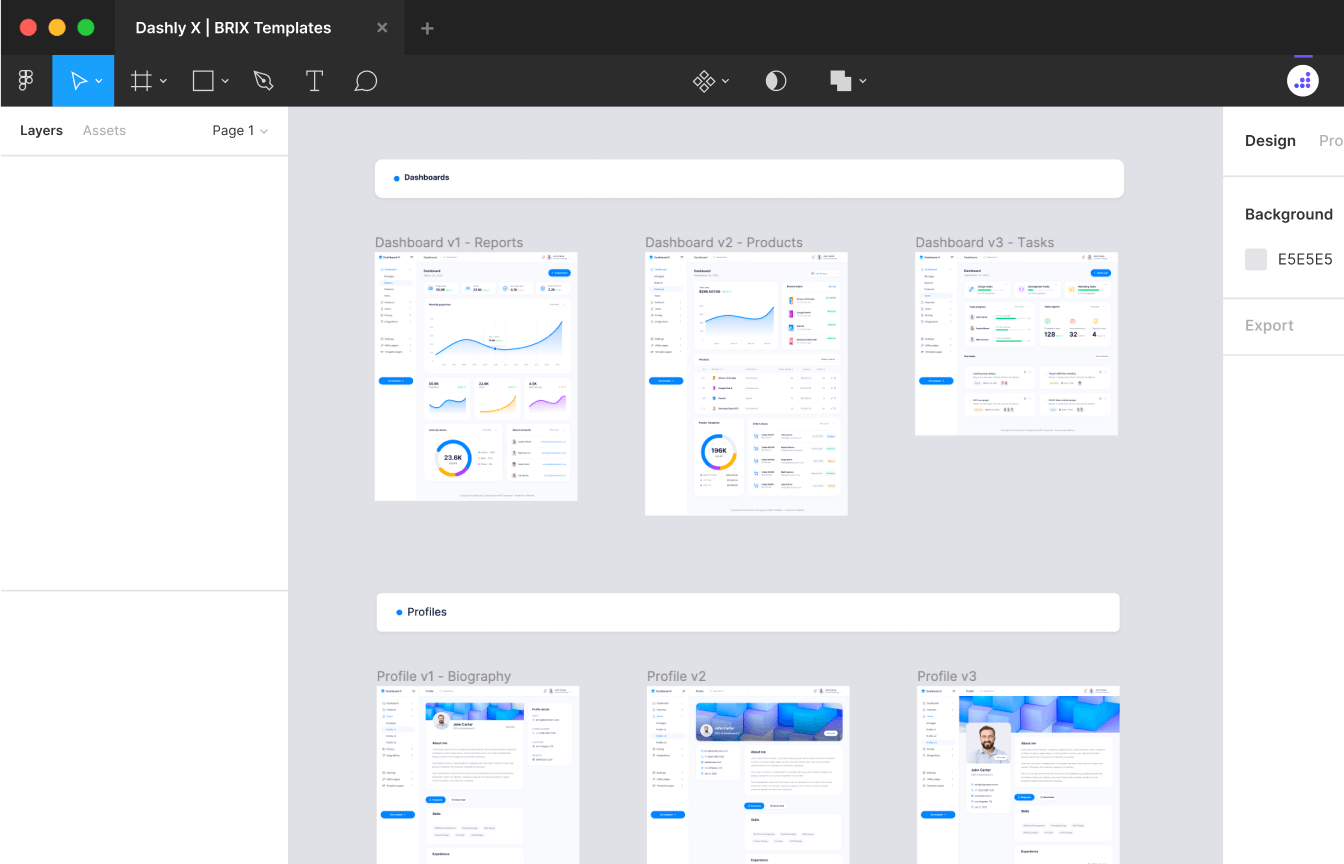Switch to the Assets tab
This screenshot has height=864, width=1344.
[x=104, y=130]
